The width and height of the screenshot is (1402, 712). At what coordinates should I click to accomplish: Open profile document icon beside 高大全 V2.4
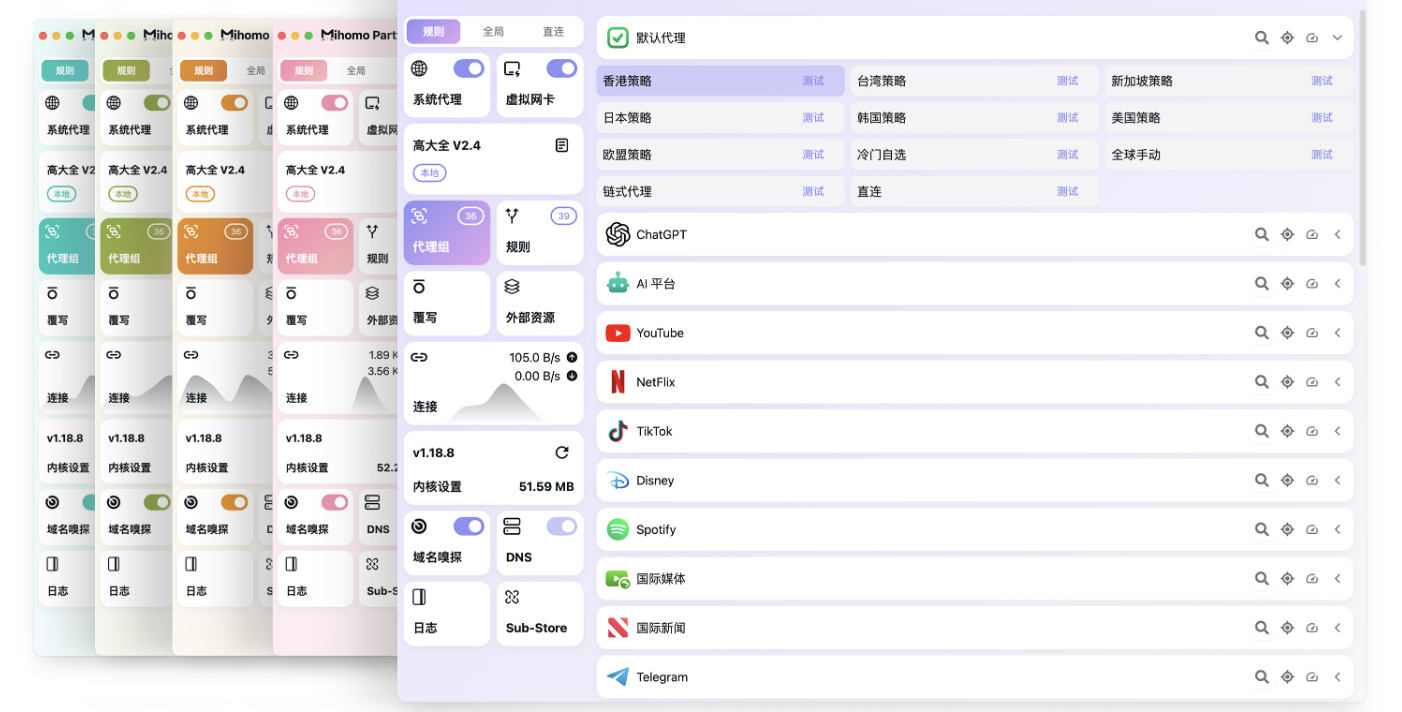point(562,146)
